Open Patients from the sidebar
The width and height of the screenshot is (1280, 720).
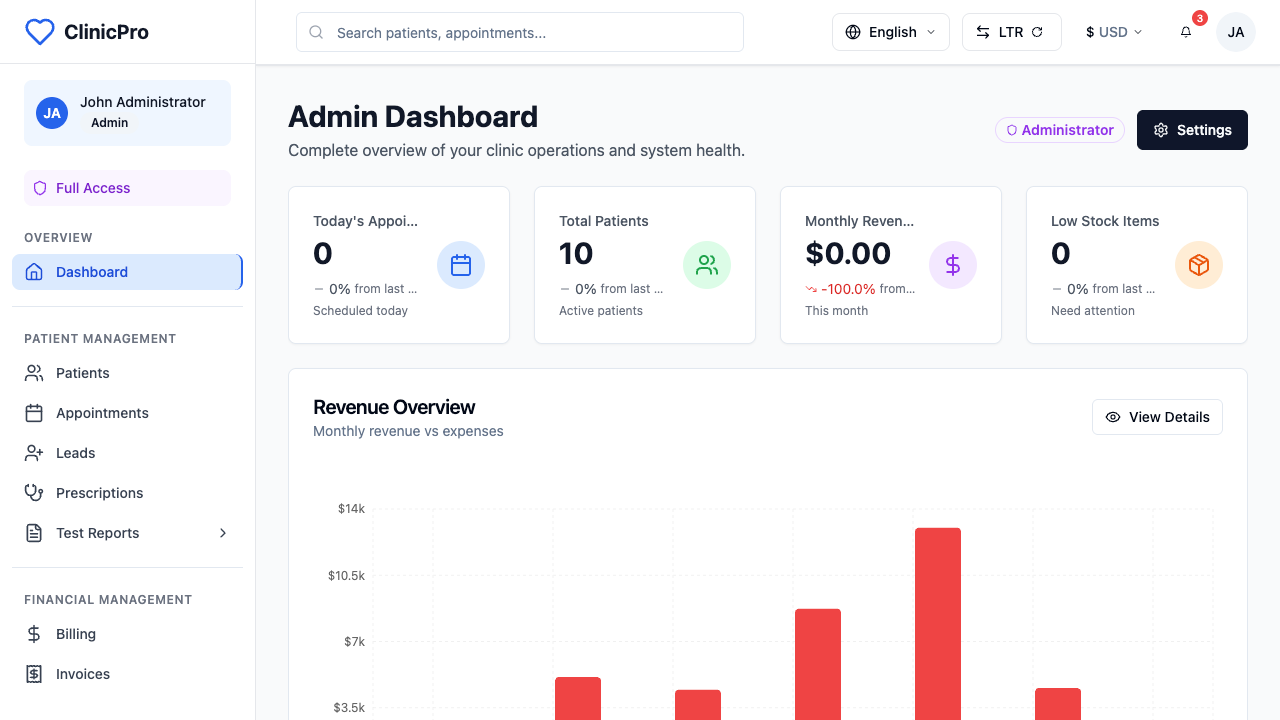click(x=127, y=373)
